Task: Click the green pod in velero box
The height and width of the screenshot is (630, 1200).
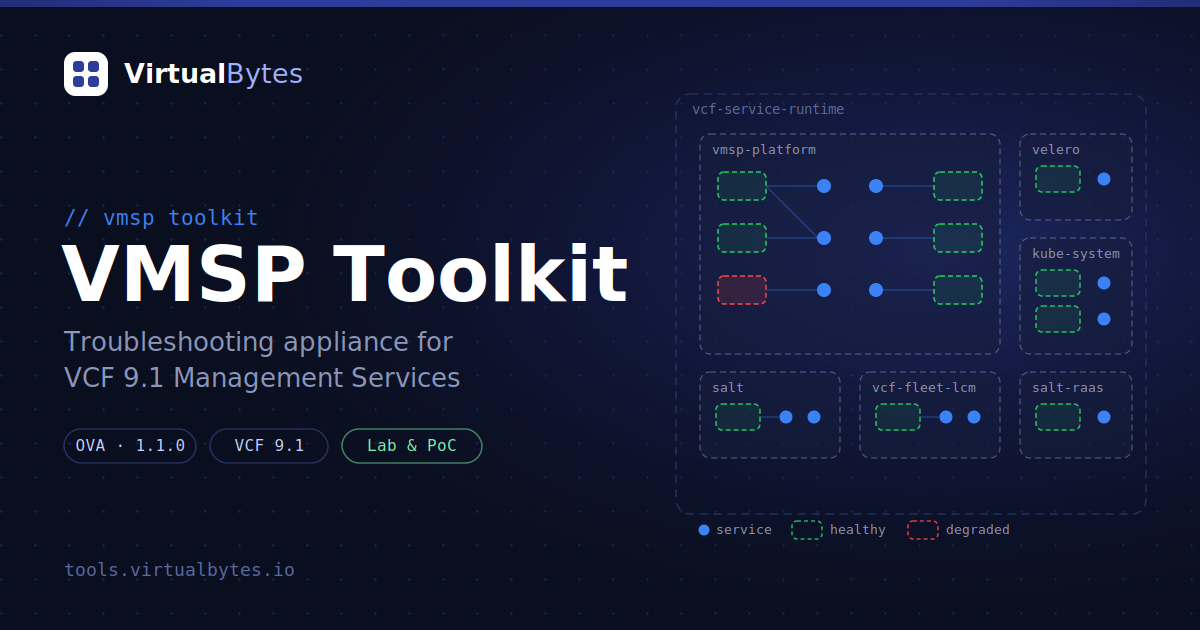Action: click(1058, 179)
